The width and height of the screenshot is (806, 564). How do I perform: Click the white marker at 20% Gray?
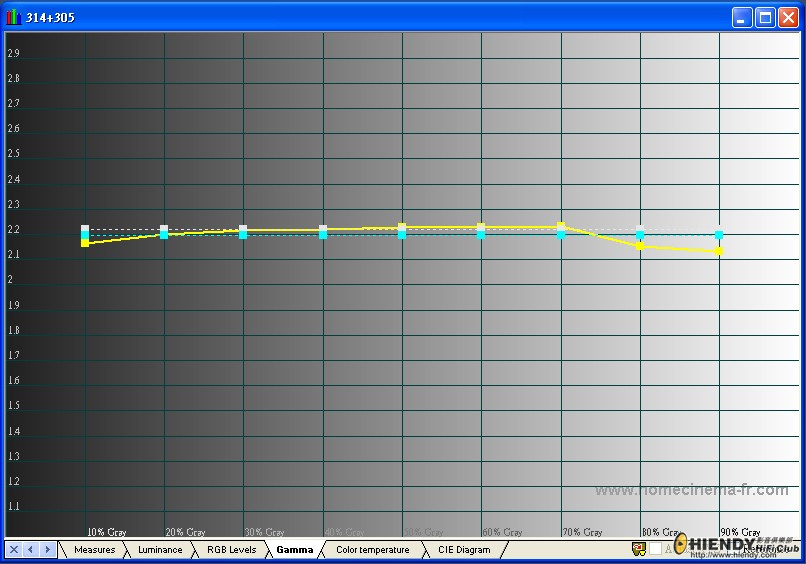(164, 228)
